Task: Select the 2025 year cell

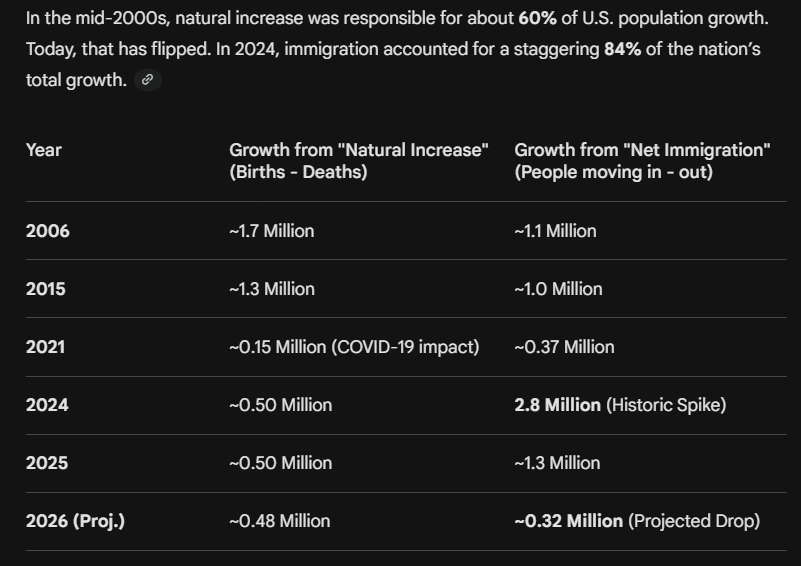Action: 47,463
